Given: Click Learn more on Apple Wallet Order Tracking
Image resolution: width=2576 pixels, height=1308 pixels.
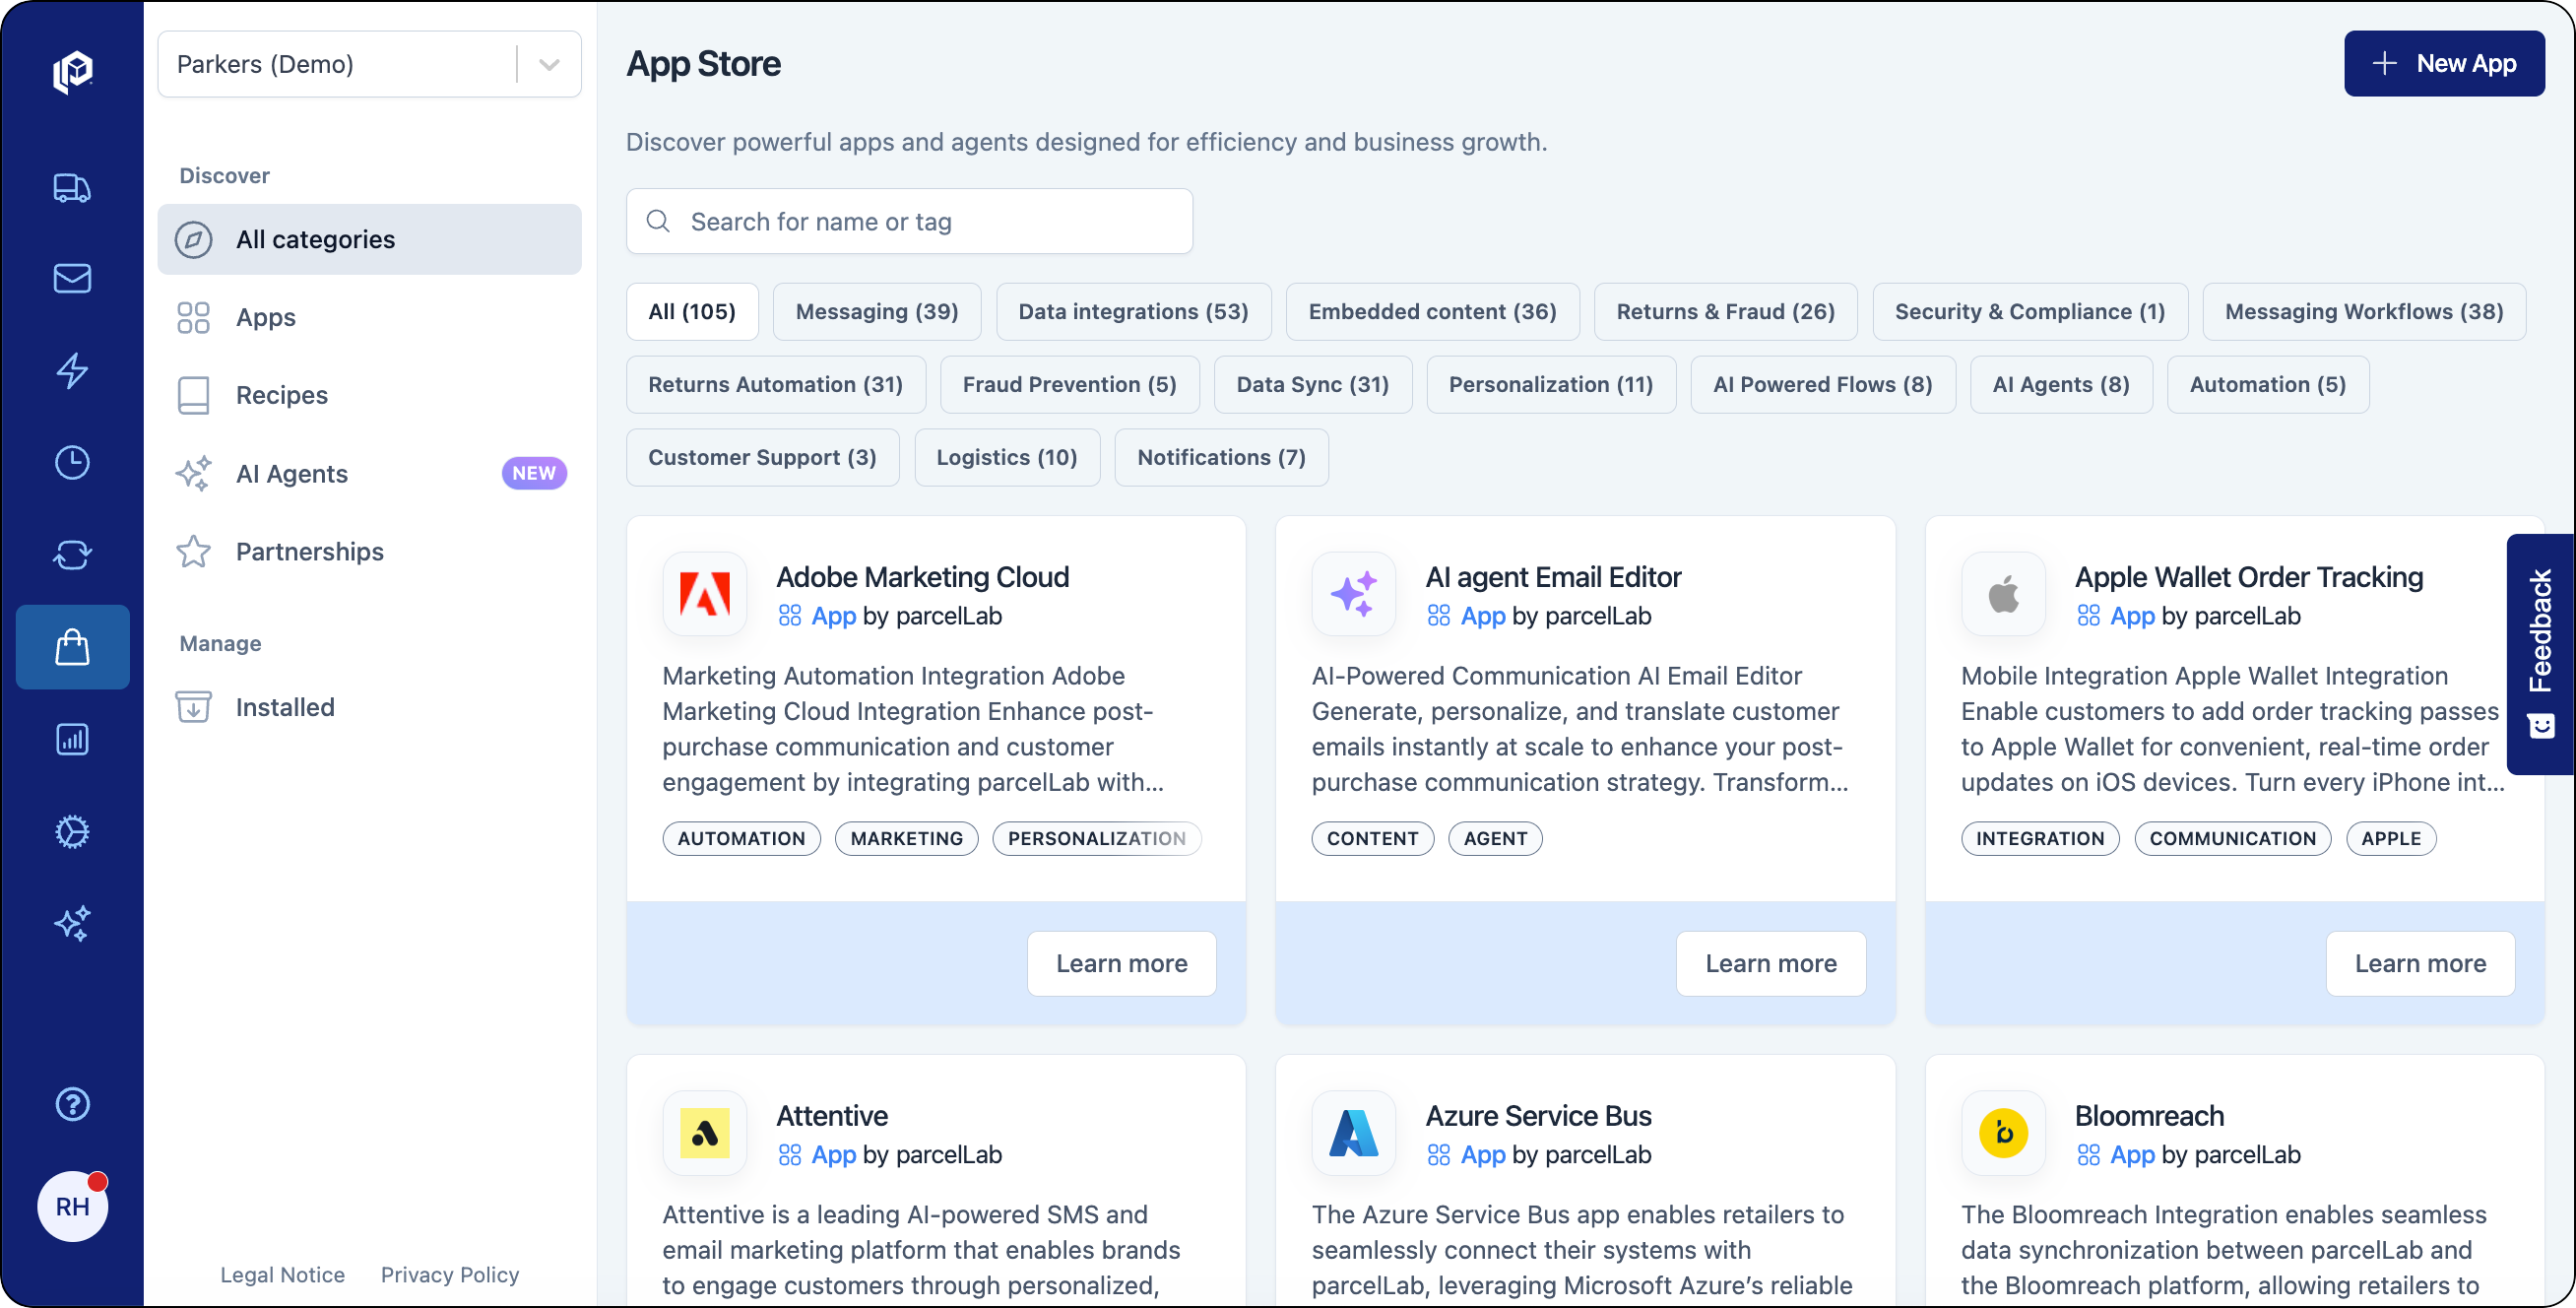Looking at the screenshot, I should [2420, 963].
